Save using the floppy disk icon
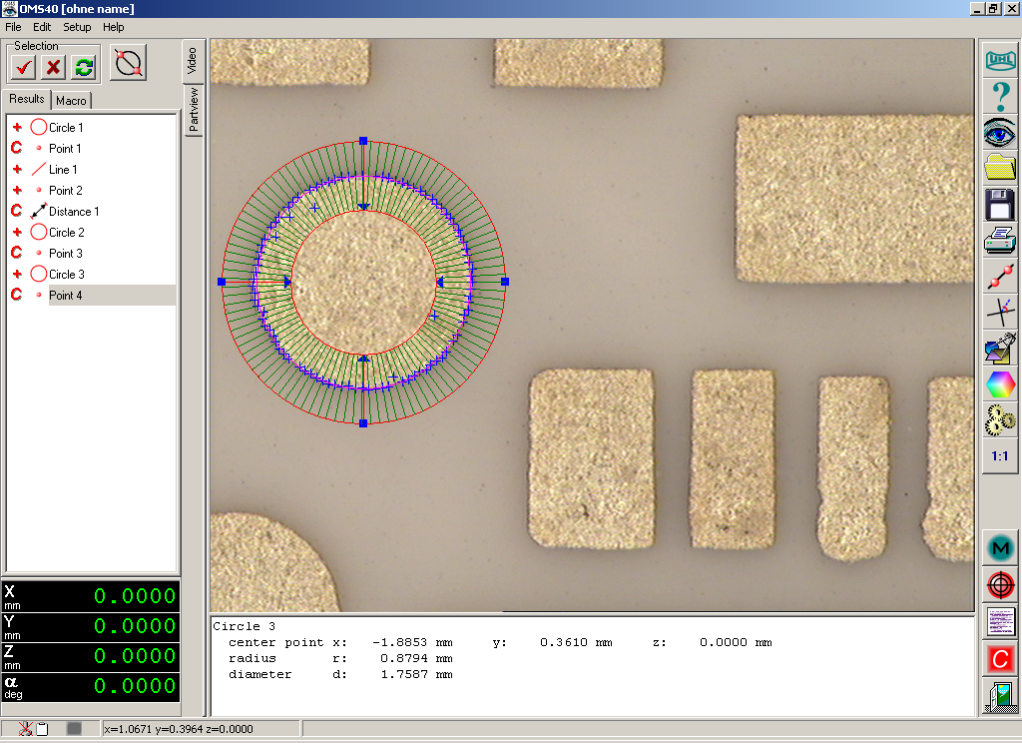This screenshot has width=1022, height=743. [x=1000, y=204]
